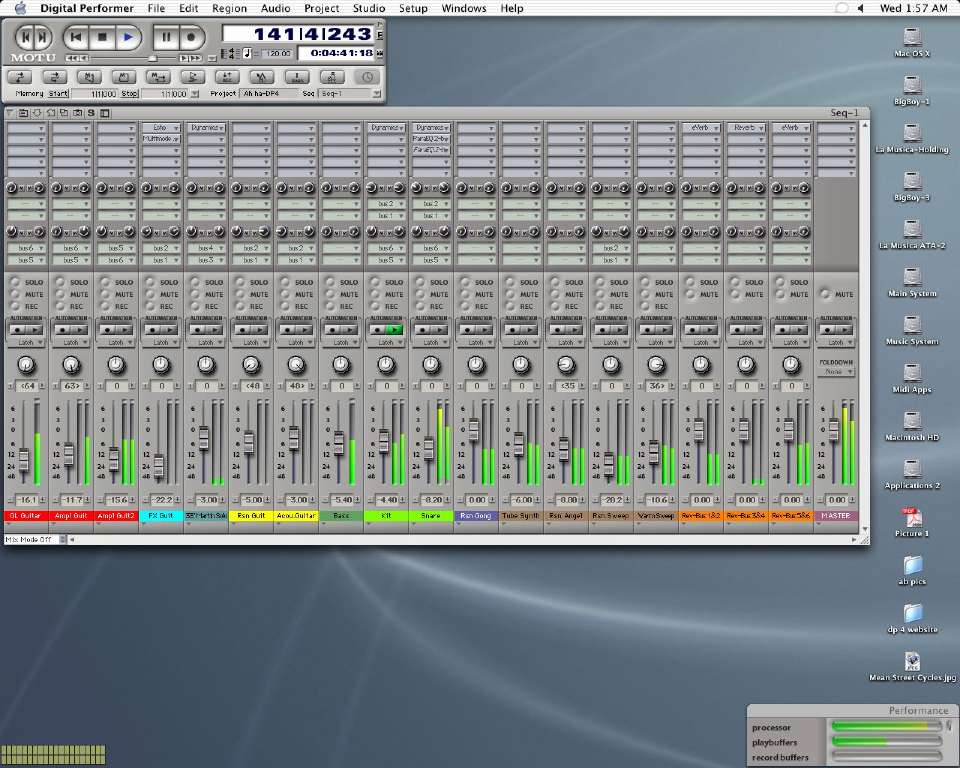Solo the Rsn Gong track

tap(465, 282)
